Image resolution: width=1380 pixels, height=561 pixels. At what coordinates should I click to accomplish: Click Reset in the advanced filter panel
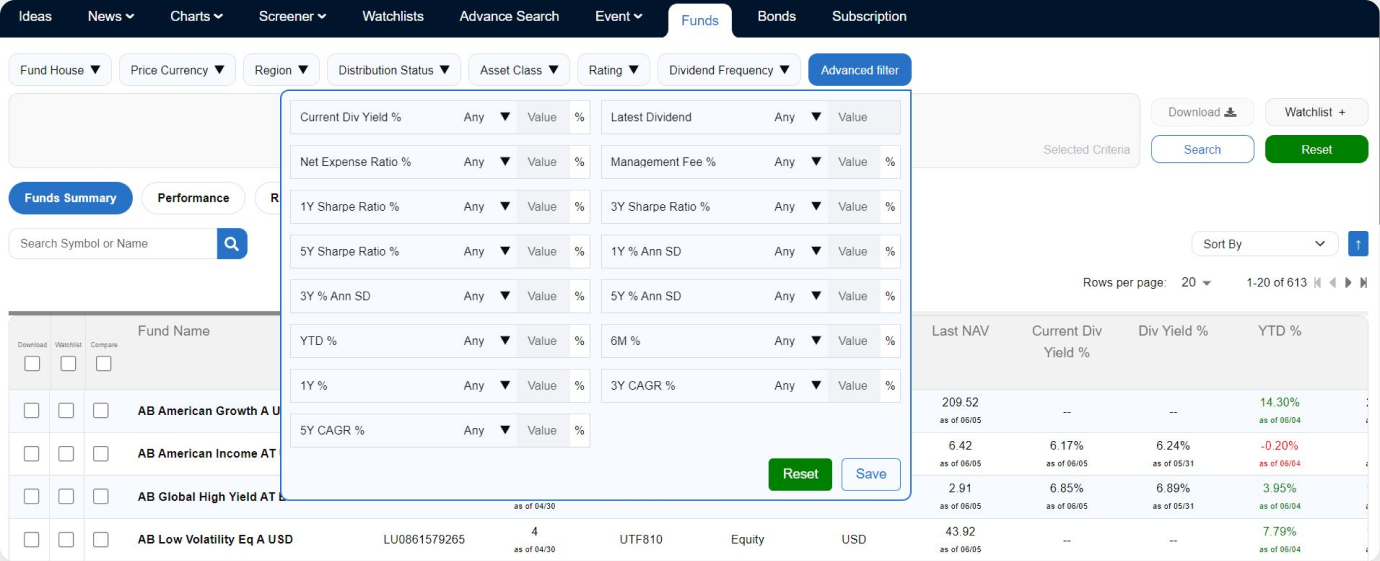click(800, 474)
